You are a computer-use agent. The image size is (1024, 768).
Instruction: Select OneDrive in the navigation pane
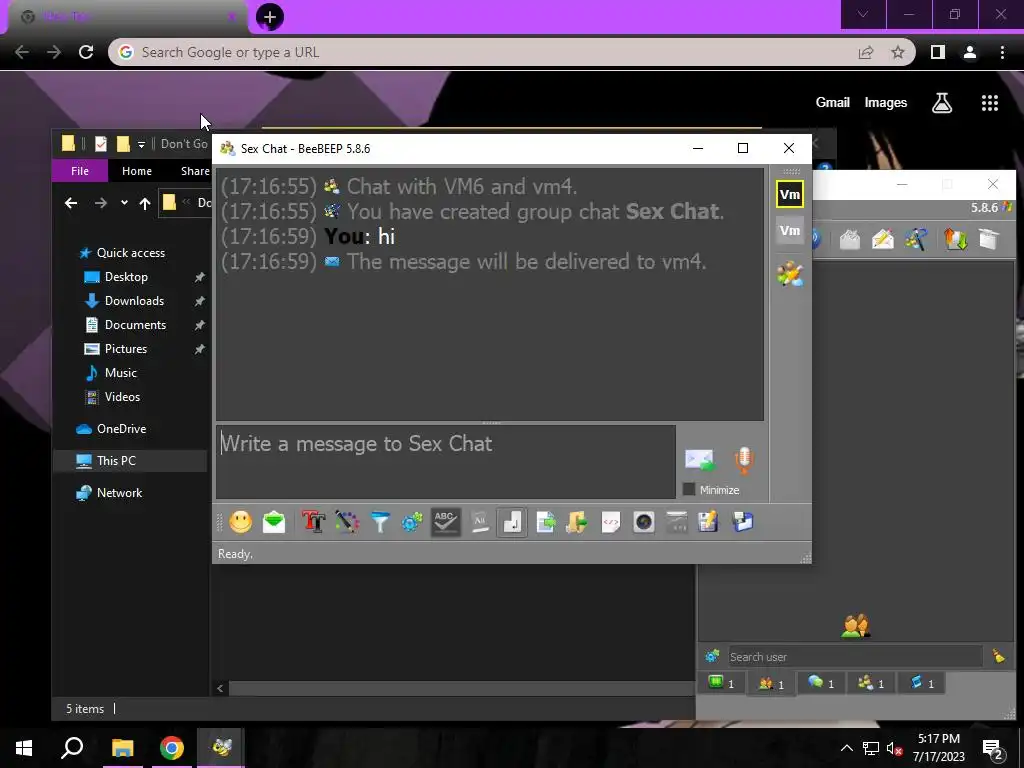[121, 429]
